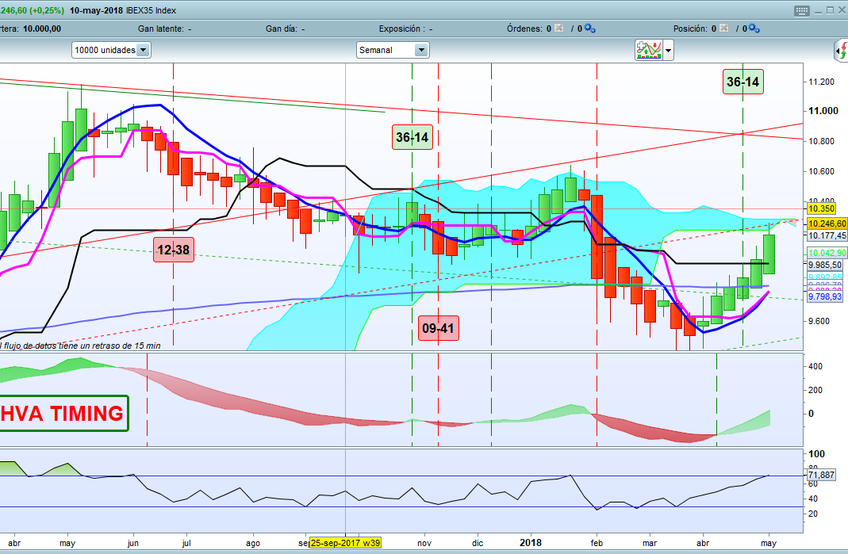Click the 10.177,45 price axis label

point(827,235)
